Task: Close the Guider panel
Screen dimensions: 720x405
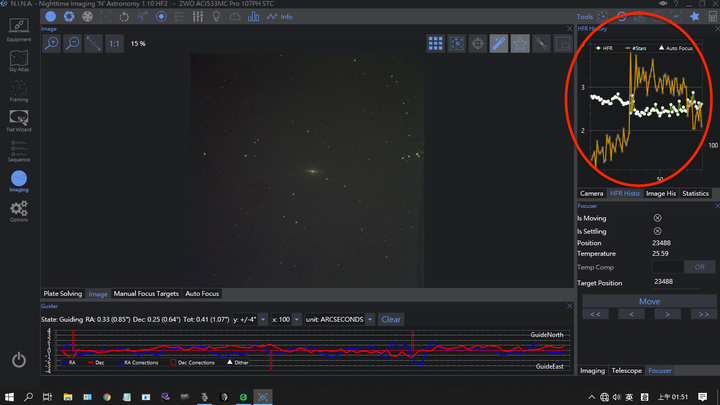Action: tap(569, 306)
